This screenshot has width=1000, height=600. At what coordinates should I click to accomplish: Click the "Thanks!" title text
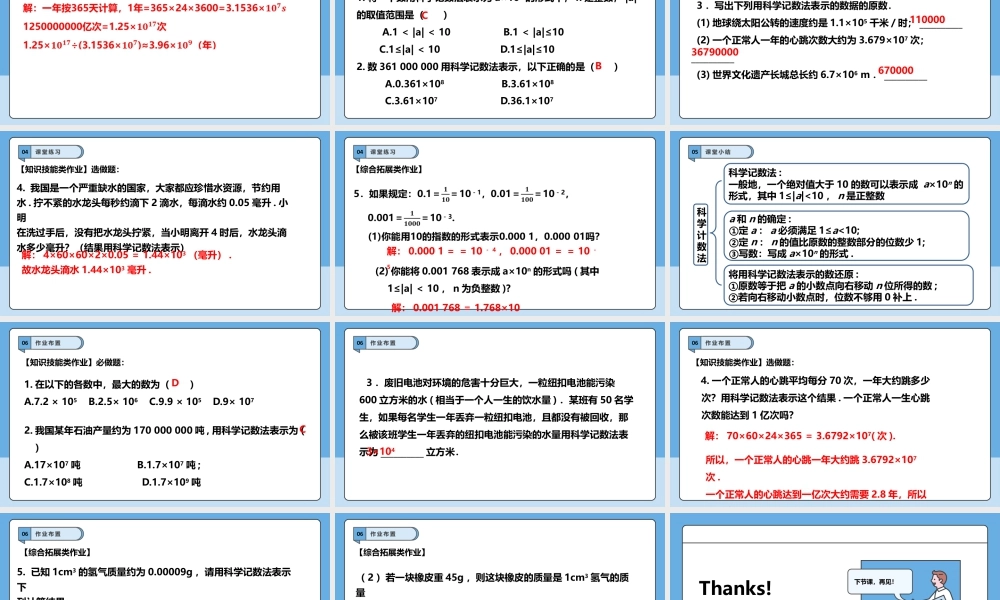(x=736, y=587)
